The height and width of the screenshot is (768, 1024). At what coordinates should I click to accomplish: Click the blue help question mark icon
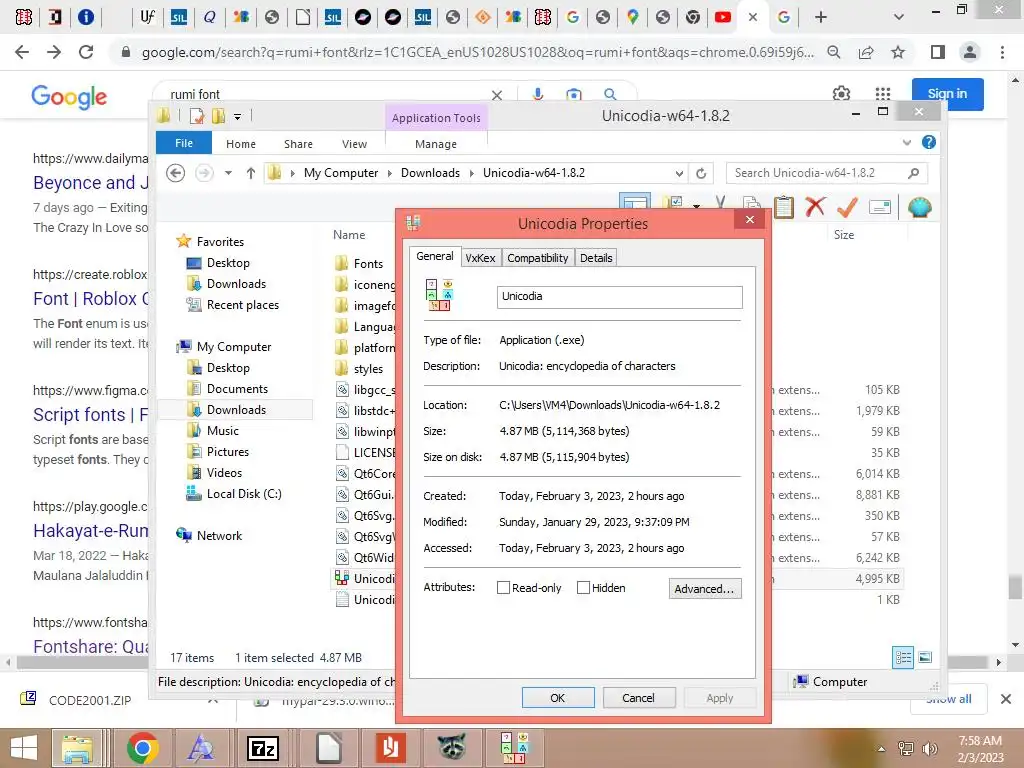tap(929, 142)
